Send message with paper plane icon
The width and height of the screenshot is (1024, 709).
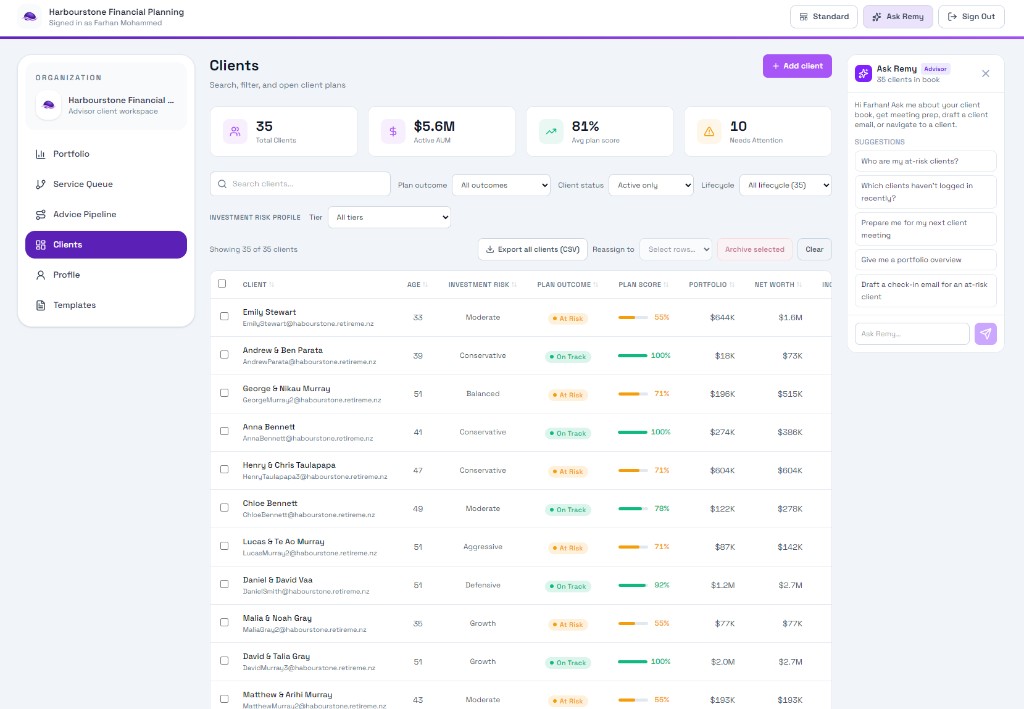[x=985, y=334]
